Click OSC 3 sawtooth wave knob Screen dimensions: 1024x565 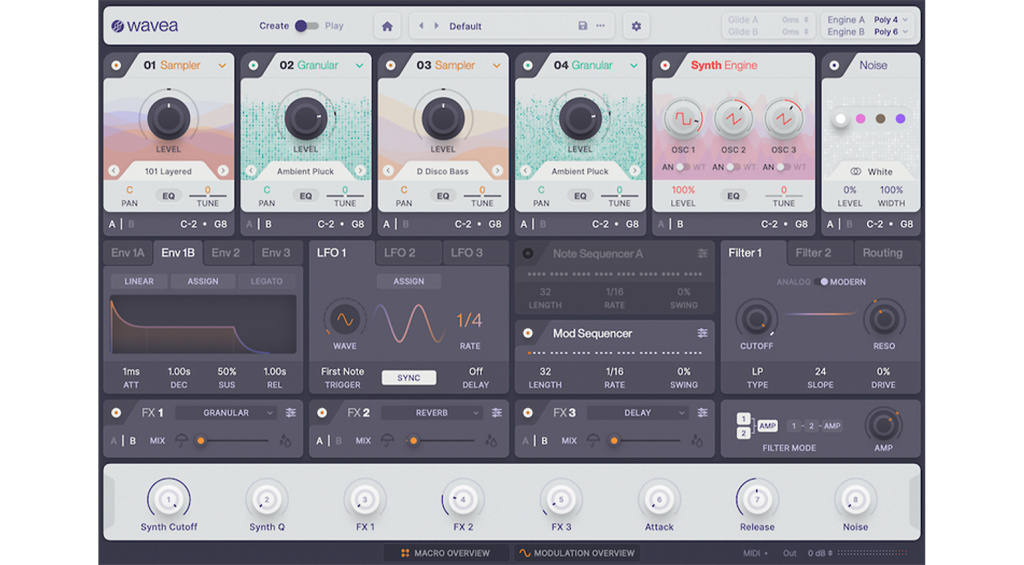coord(783,119)
